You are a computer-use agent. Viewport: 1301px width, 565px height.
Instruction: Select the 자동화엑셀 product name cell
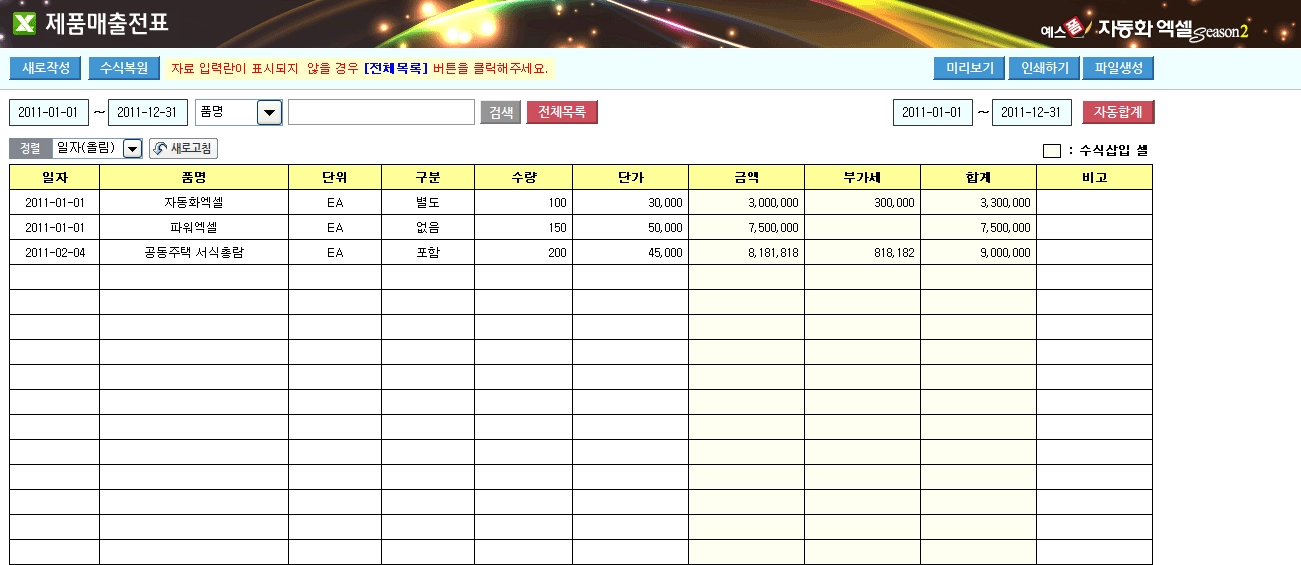(194, 202)
